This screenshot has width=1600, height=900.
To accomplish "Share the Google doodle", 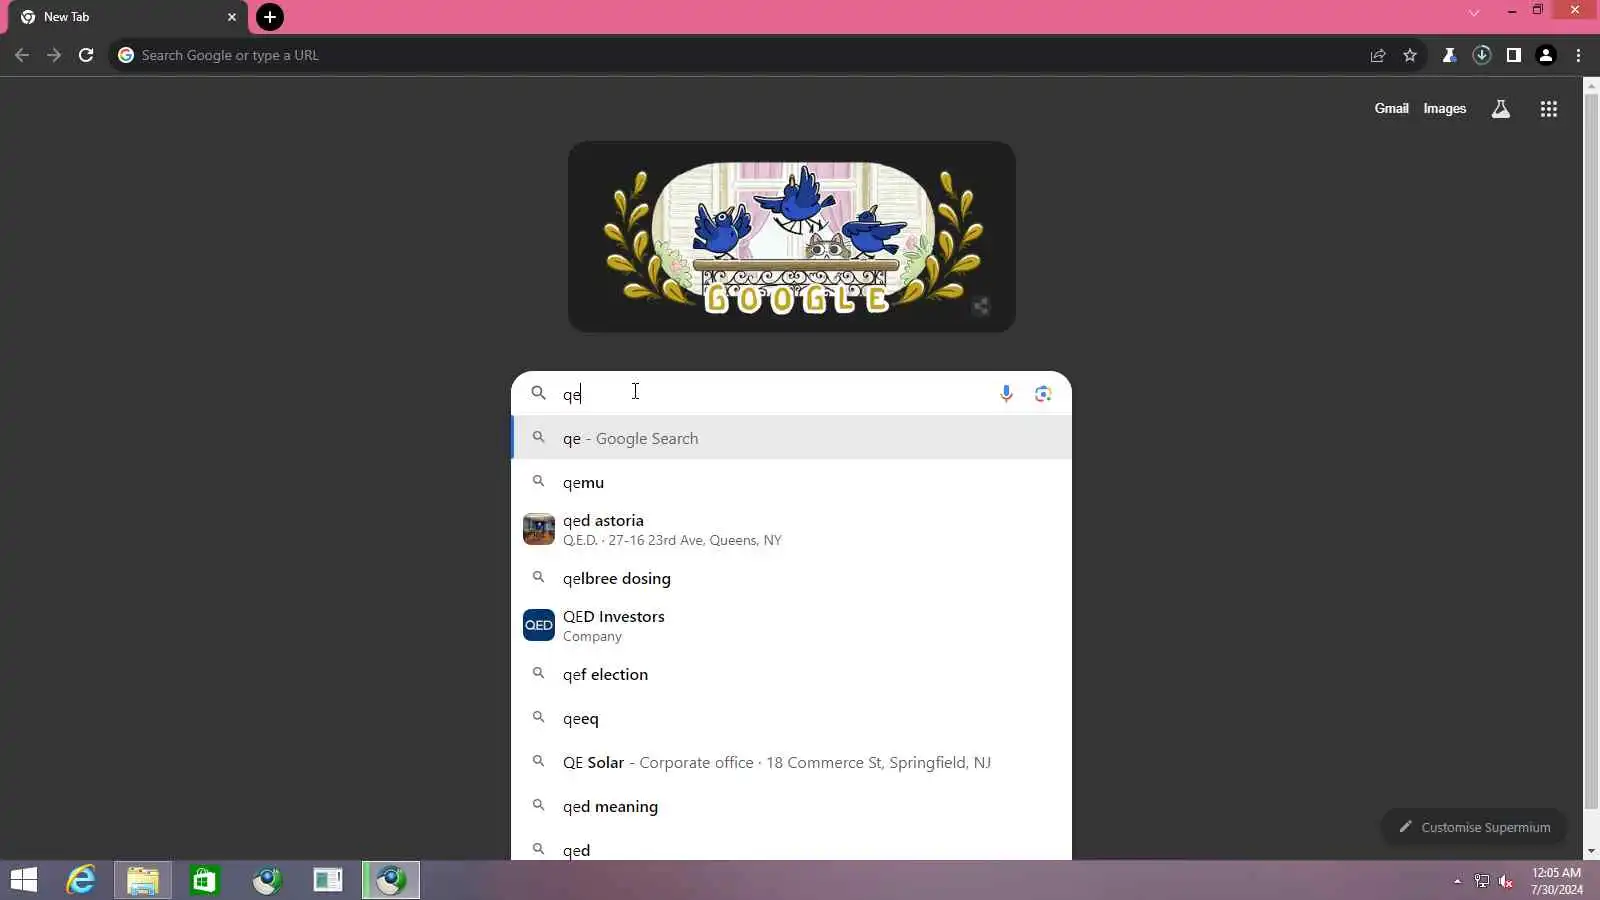I will click(x=981, y=306).
